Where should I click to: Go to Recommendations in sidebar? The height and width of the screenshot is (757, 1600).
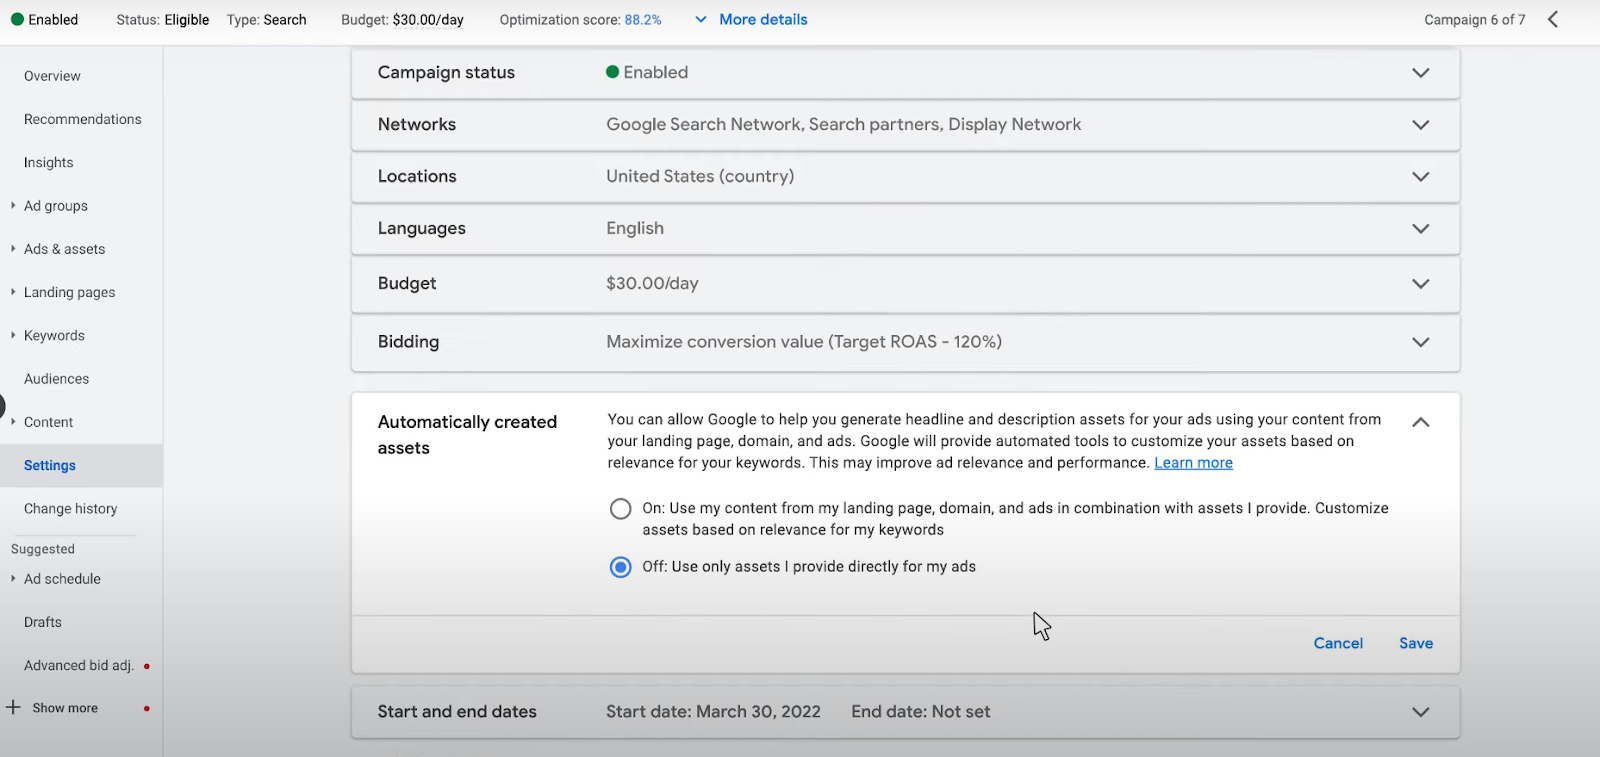pos(82,119)
